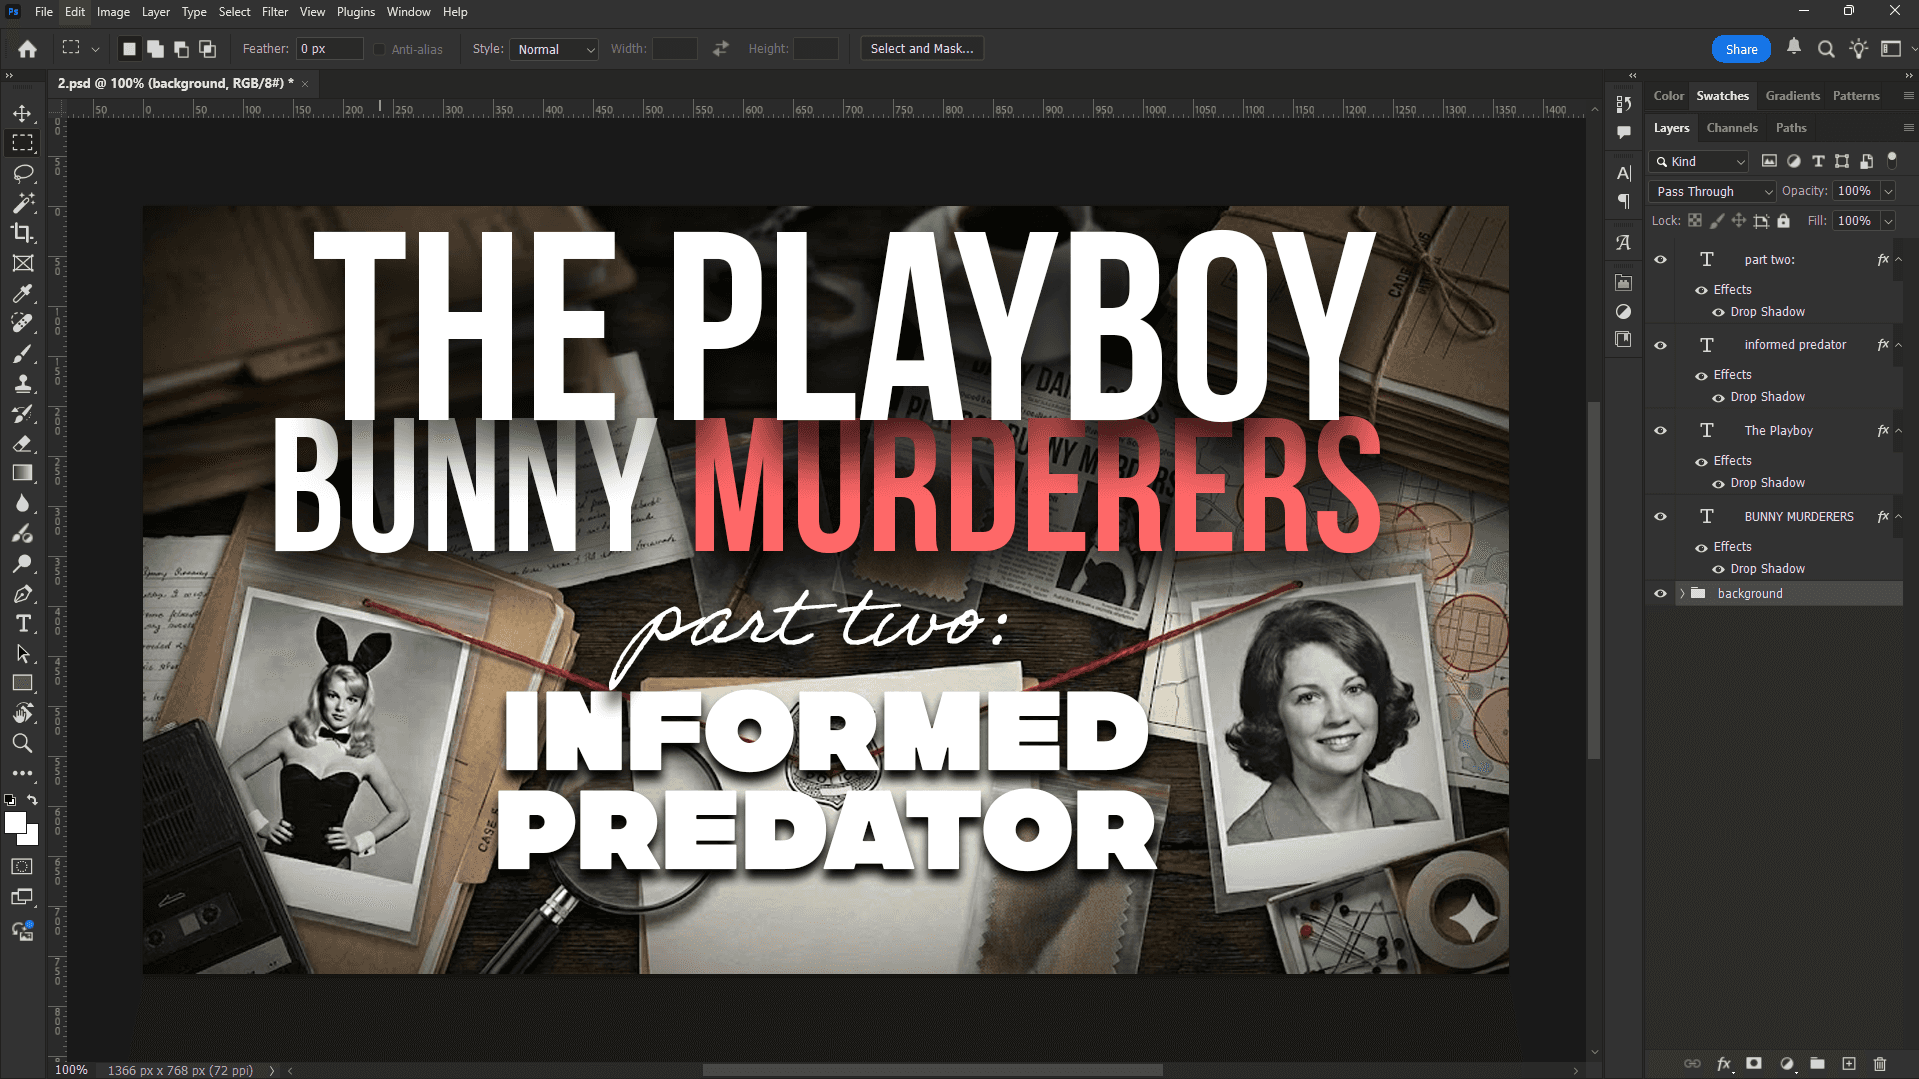Open the Kind filter dropdown
Screen dimensions: 1919x1079
click(1698, 162)
